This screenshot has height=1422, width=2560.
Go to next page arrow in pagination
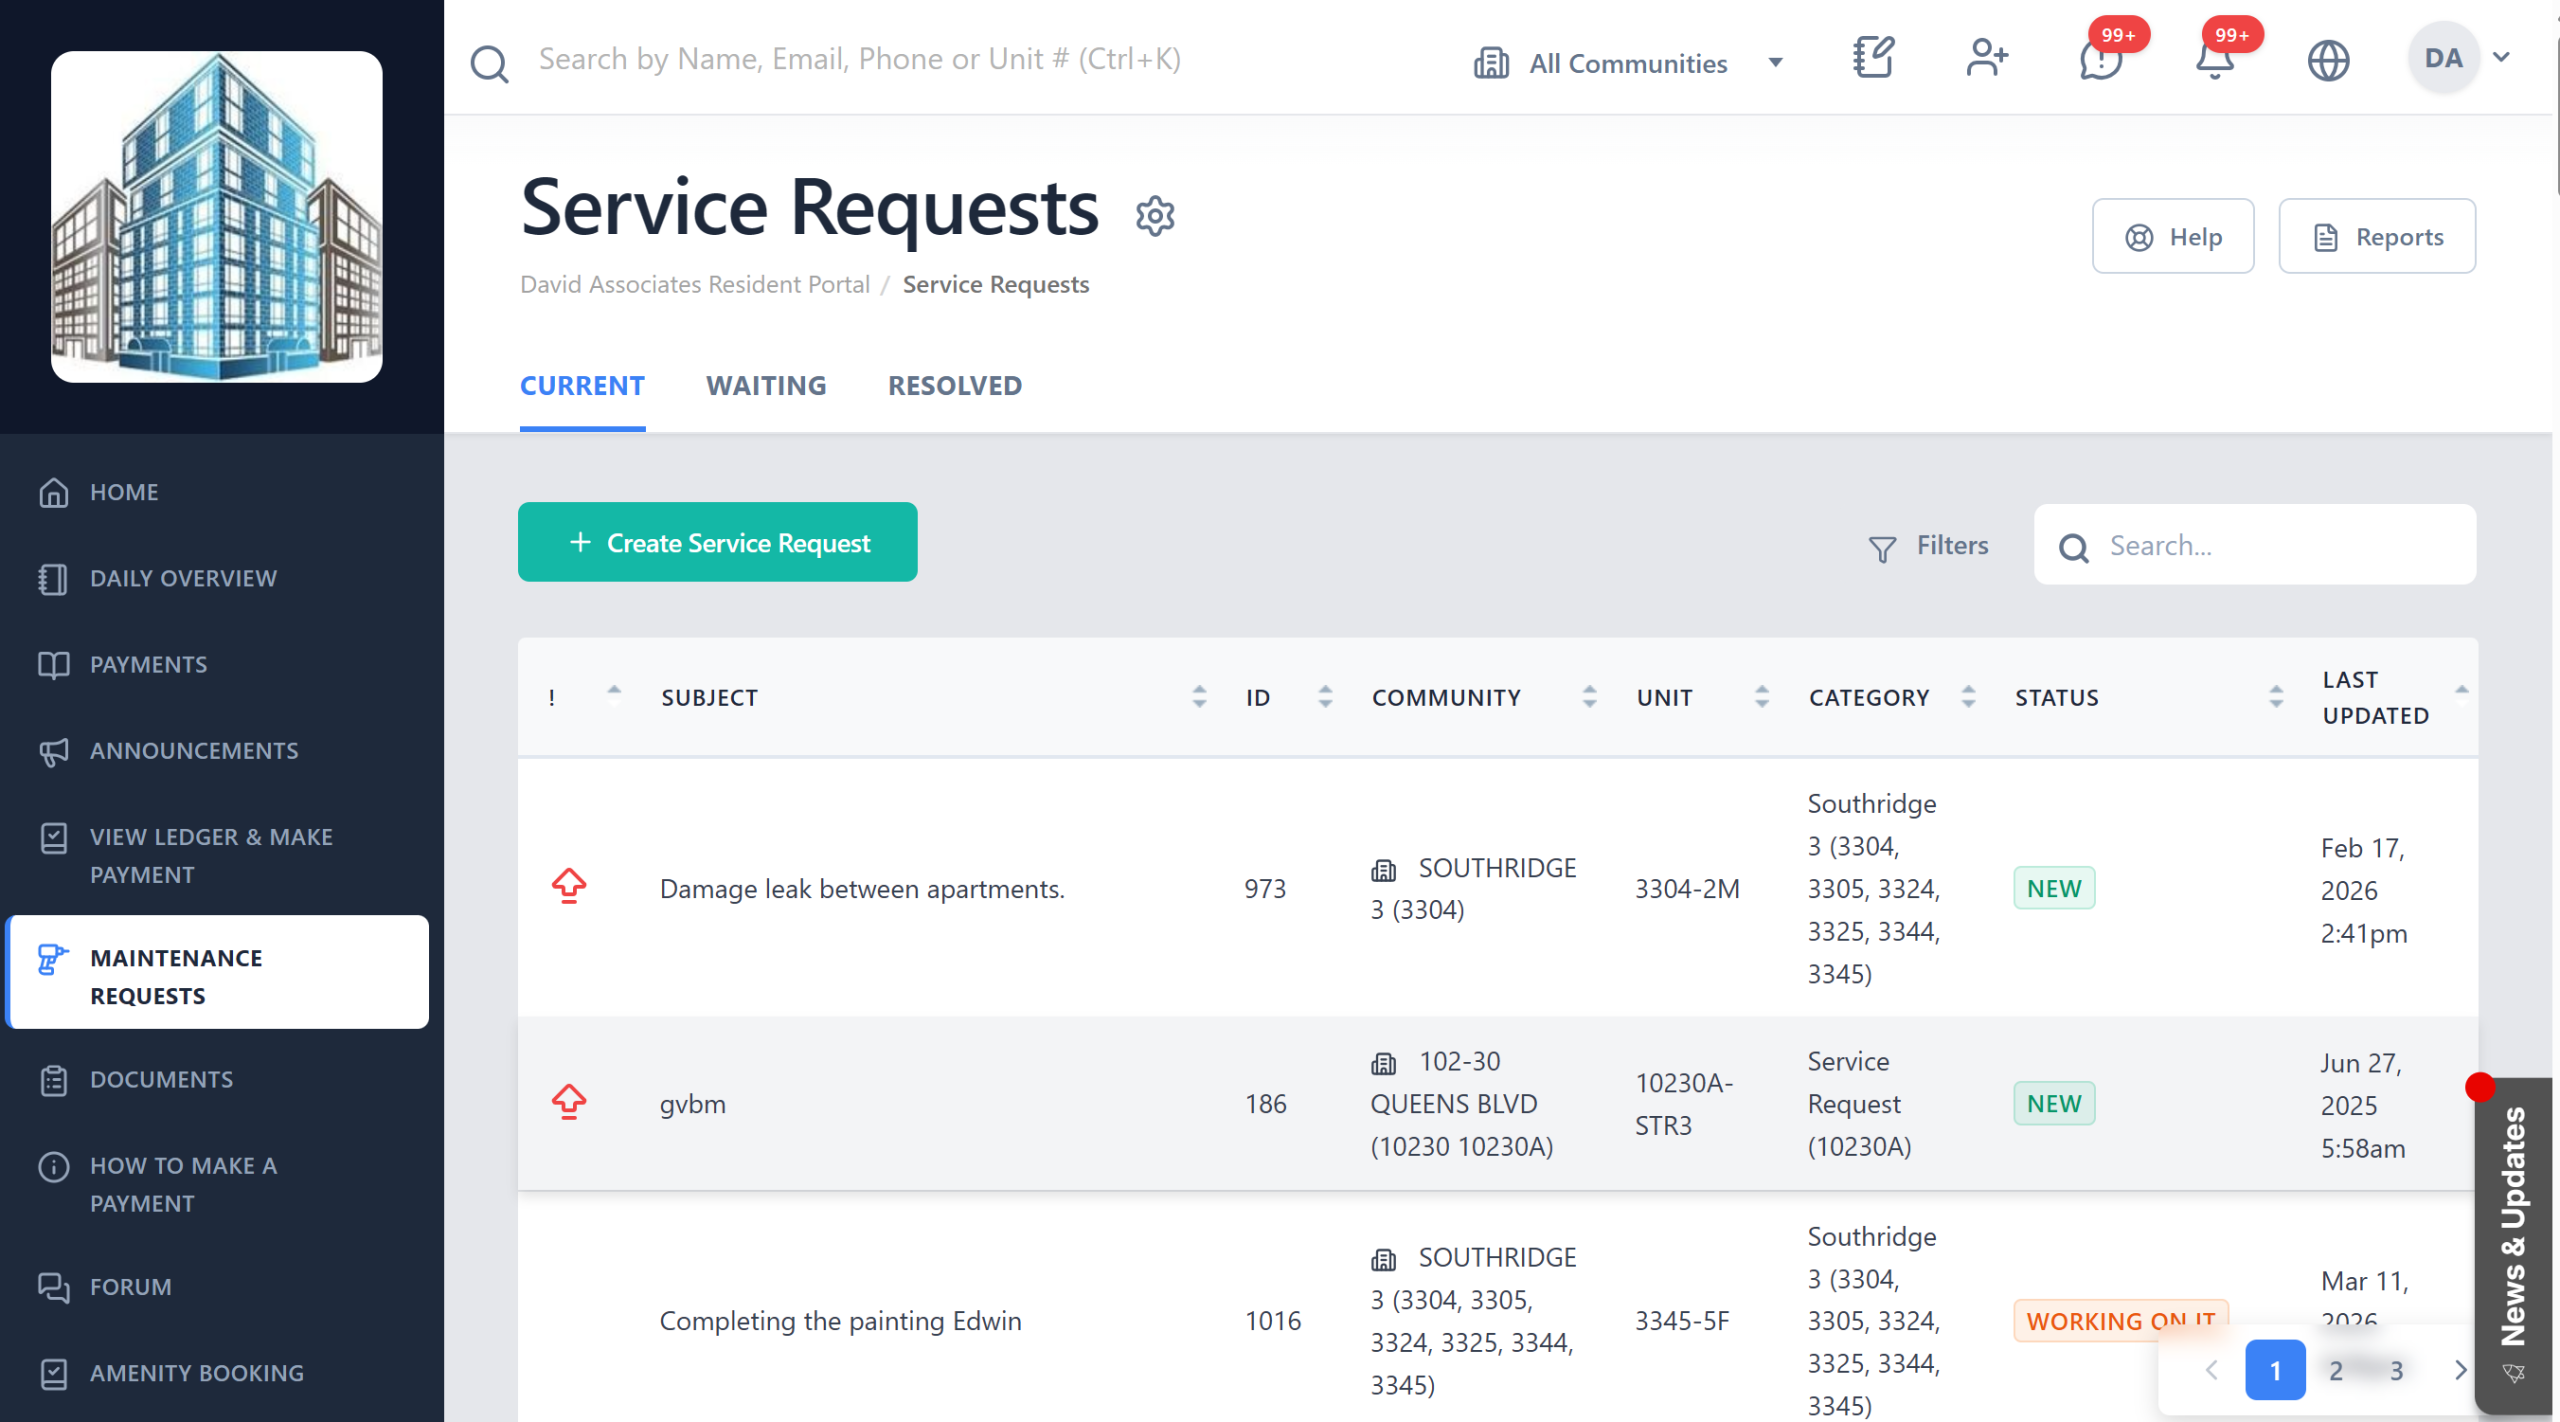click(x=2460, y=1370)
